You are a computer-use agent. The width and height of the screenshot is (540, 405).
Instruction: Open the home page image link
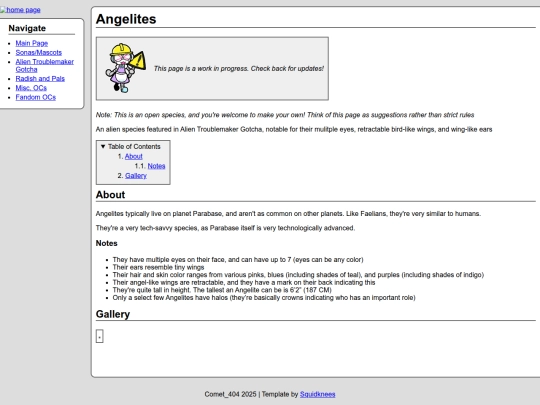tap(20, 10)
